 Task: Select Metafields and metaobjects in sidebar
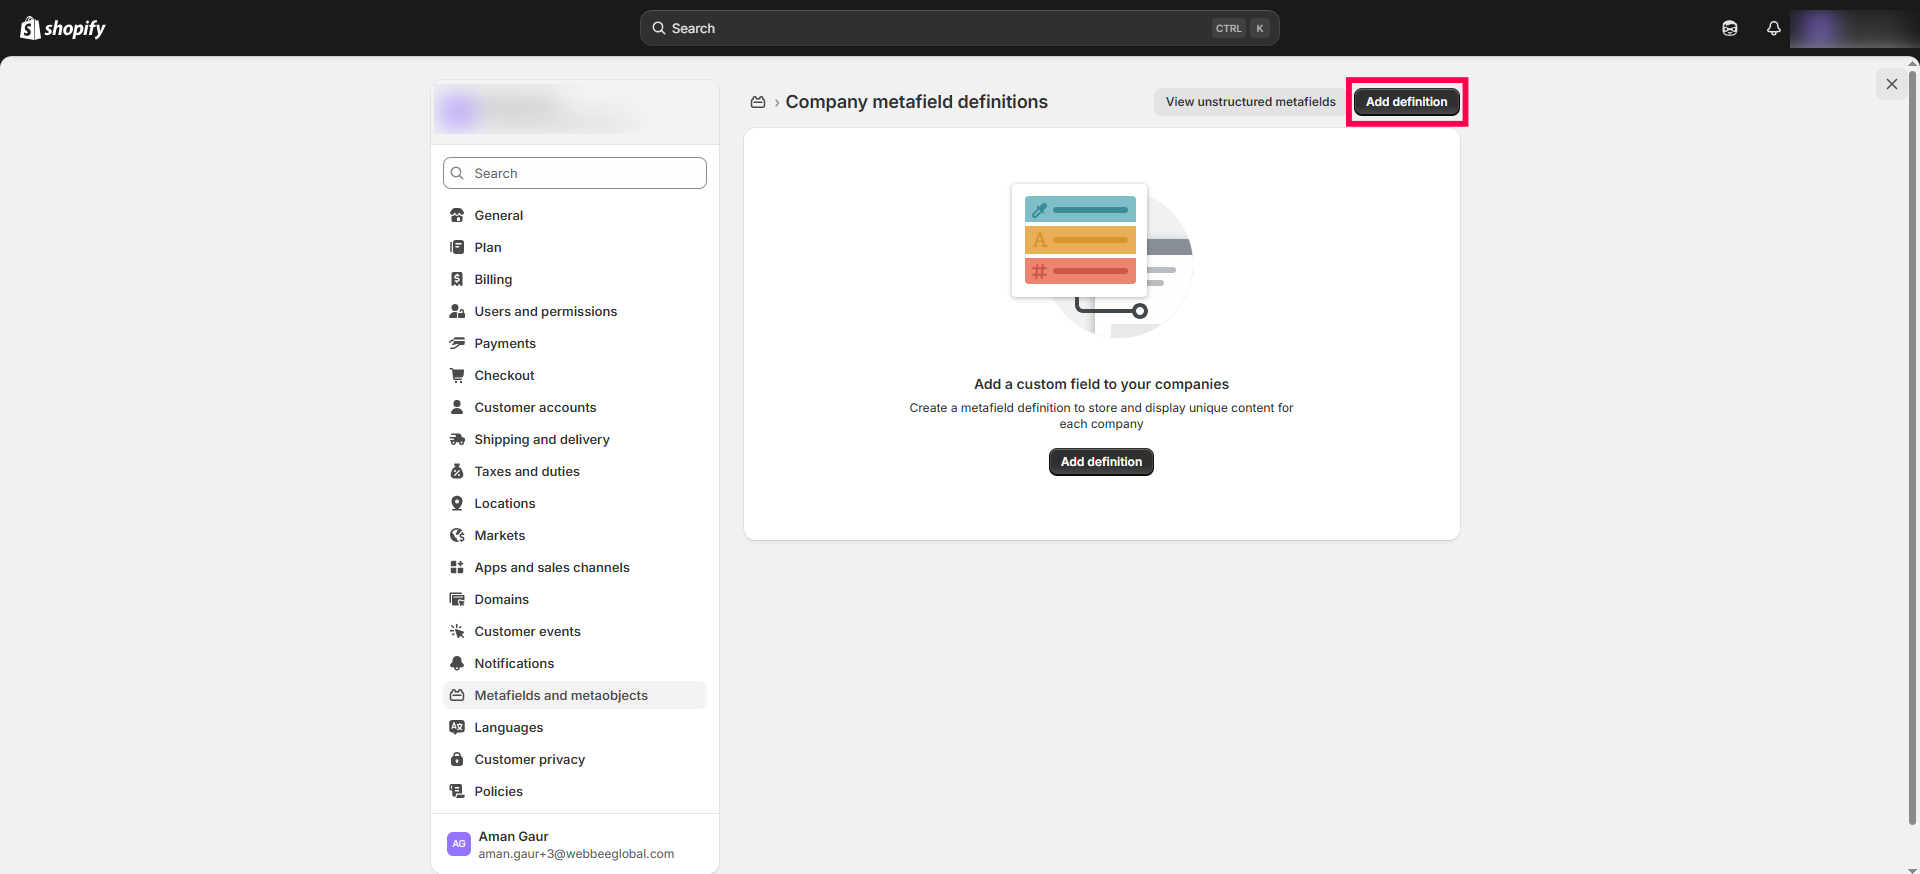click(x=560, y=695)
